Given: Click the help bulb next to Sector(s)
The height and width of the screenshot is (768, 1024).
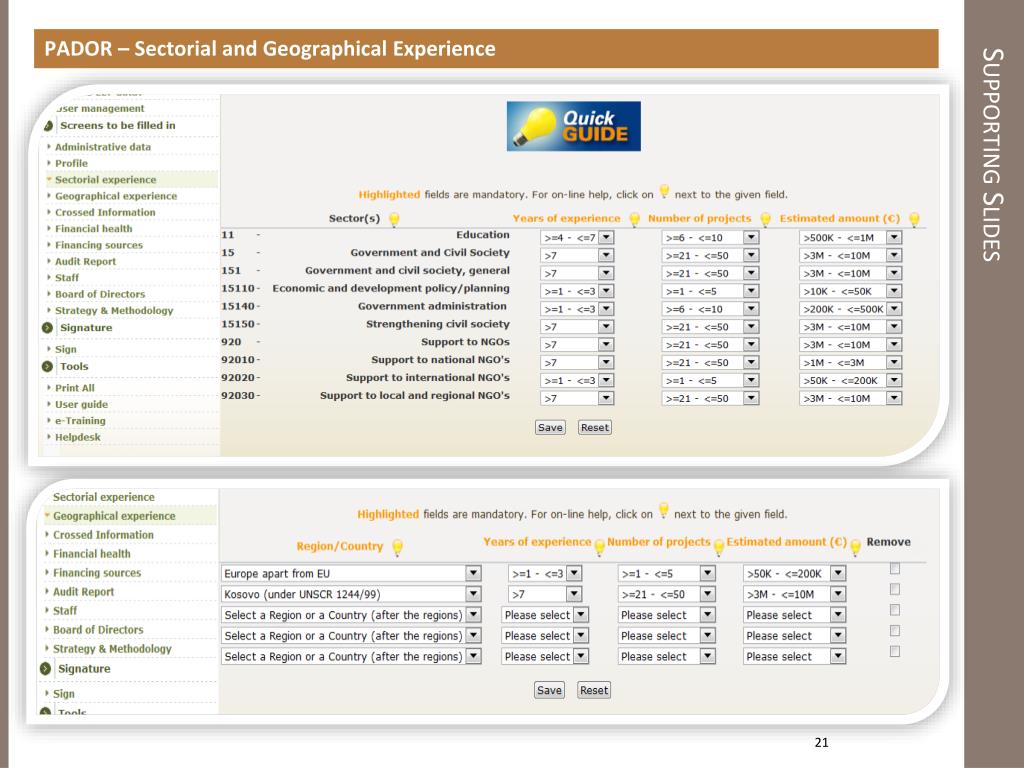Looking at the screenshot, I should tap(394, 219).
